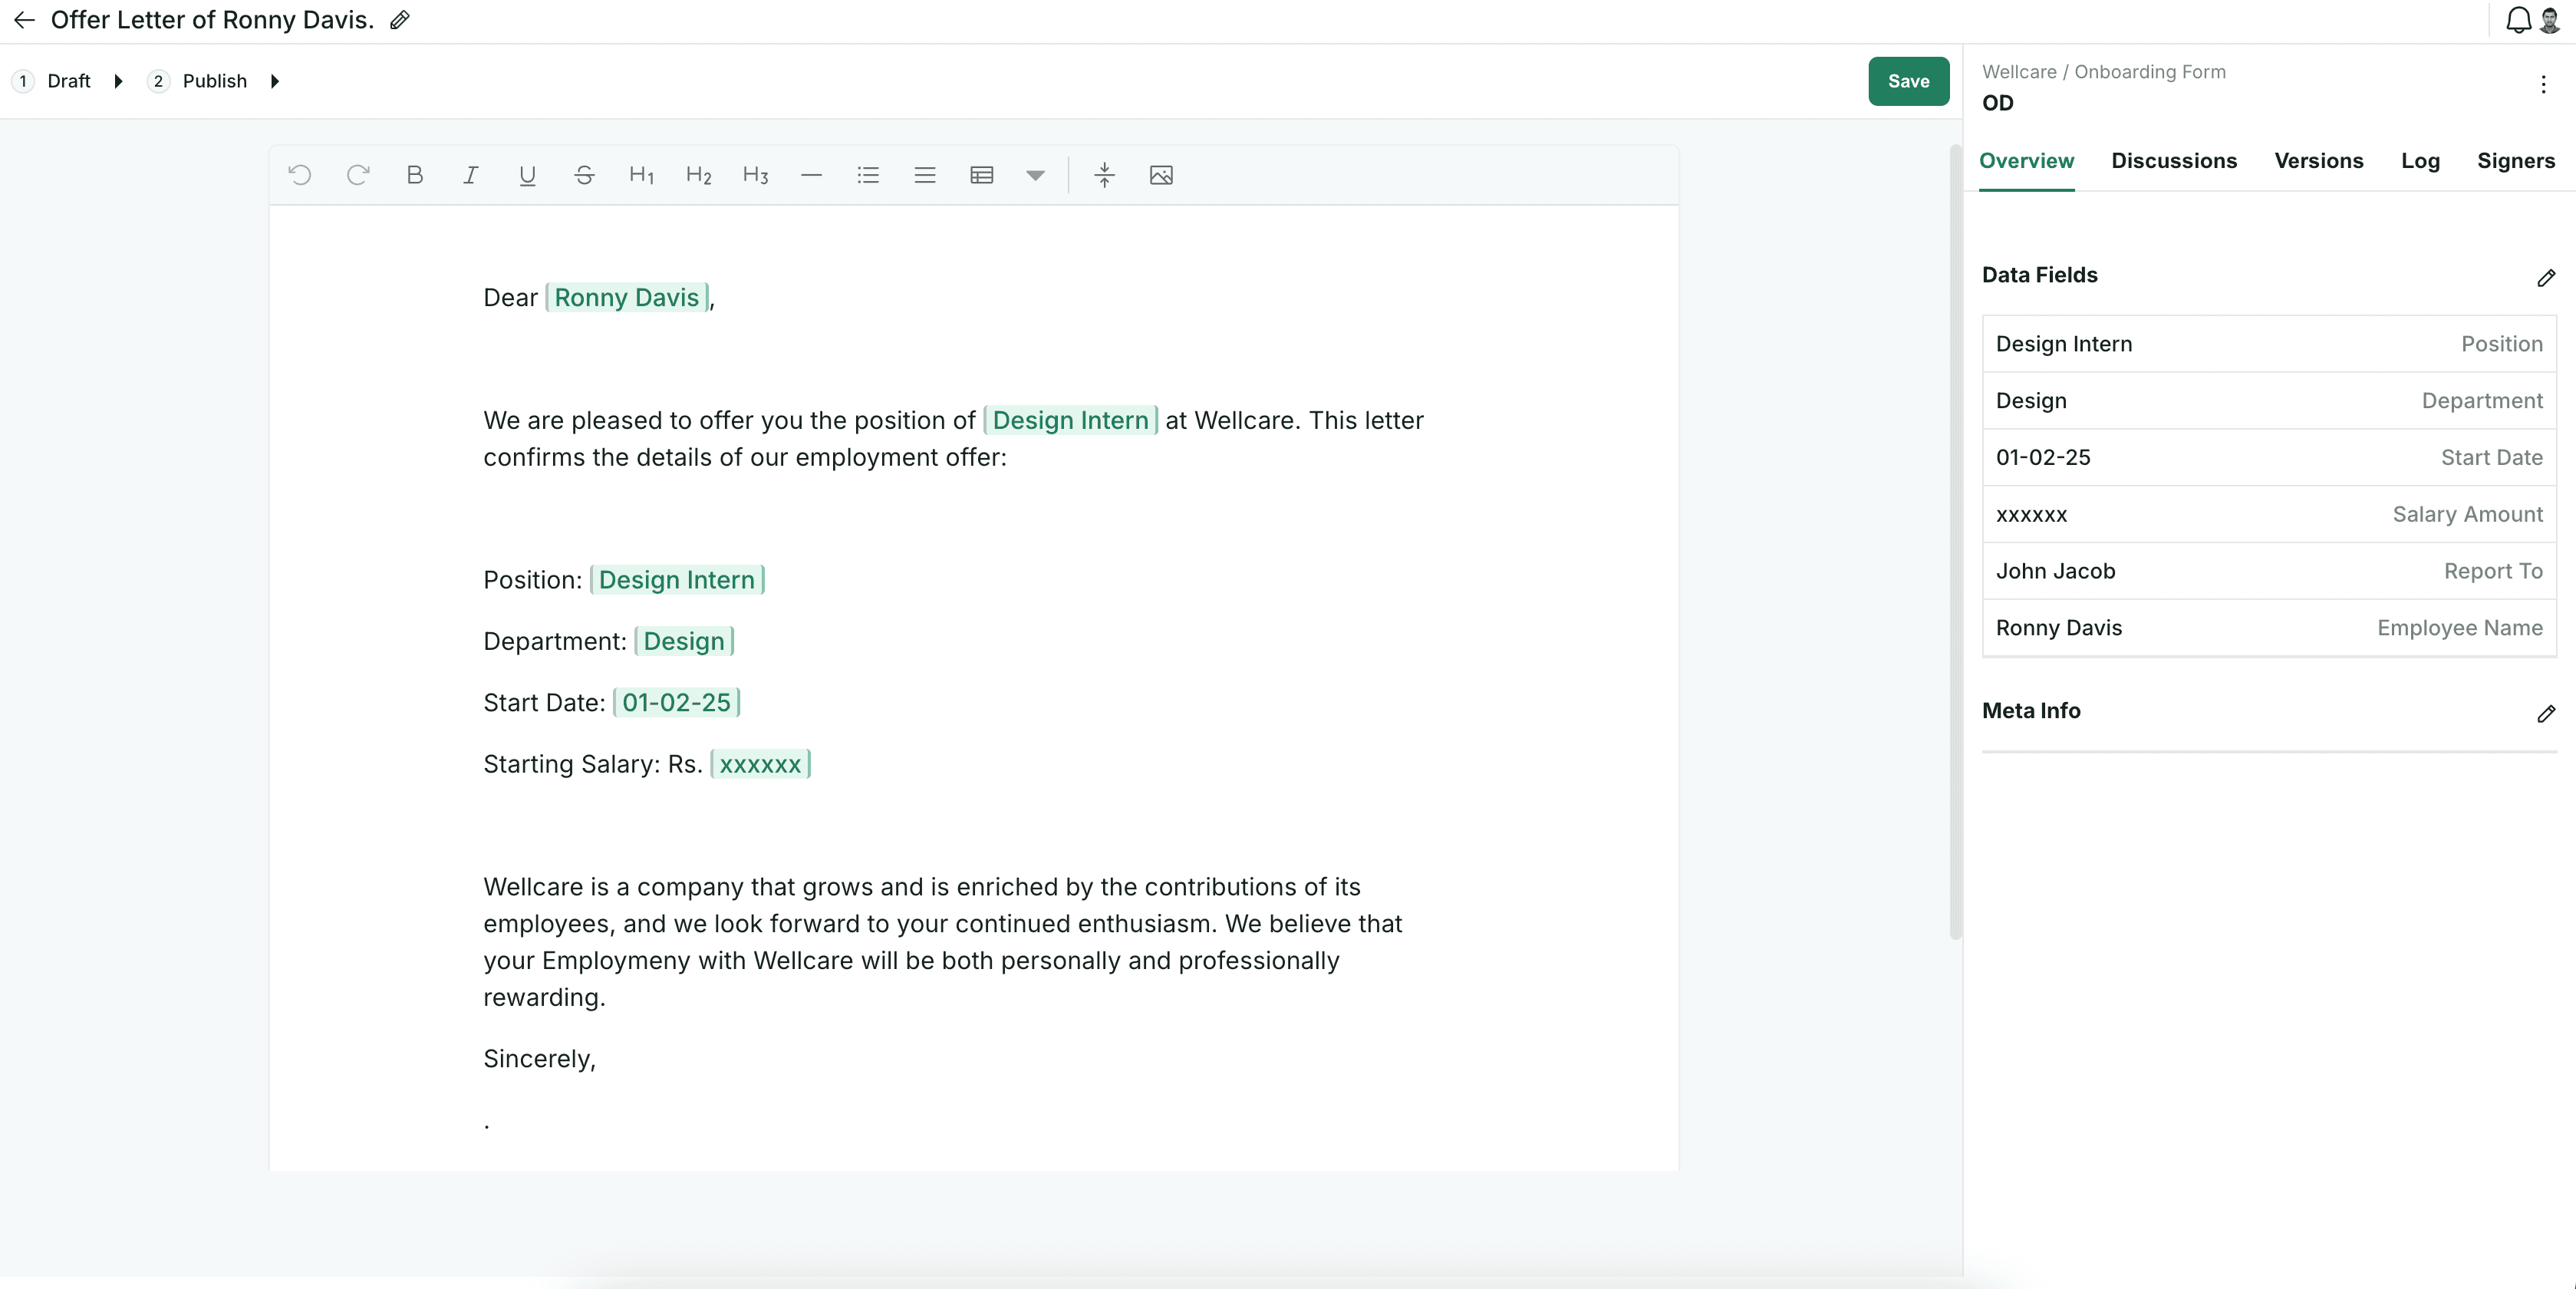Select the Start Date data field row
Screen dimensions: 2576x1289
[2269, 458]
